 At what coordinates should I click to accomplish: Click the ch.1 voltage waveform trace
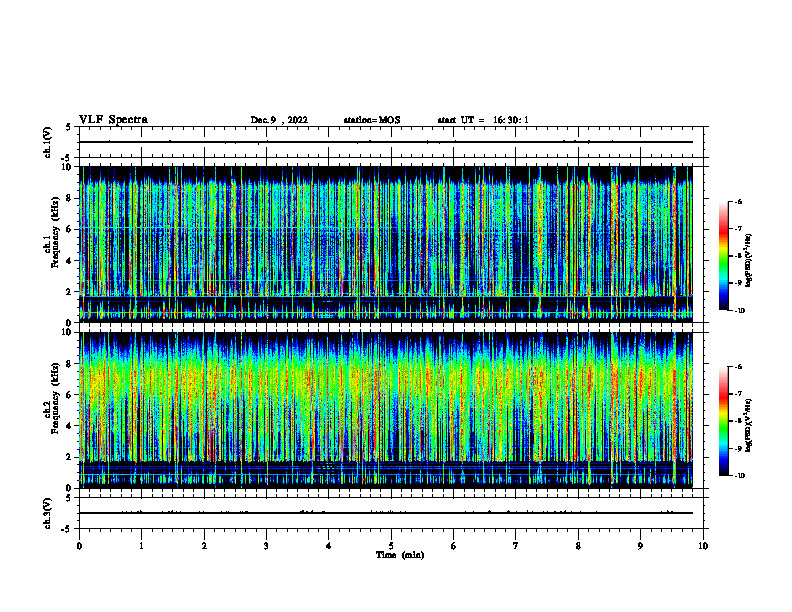386,142
